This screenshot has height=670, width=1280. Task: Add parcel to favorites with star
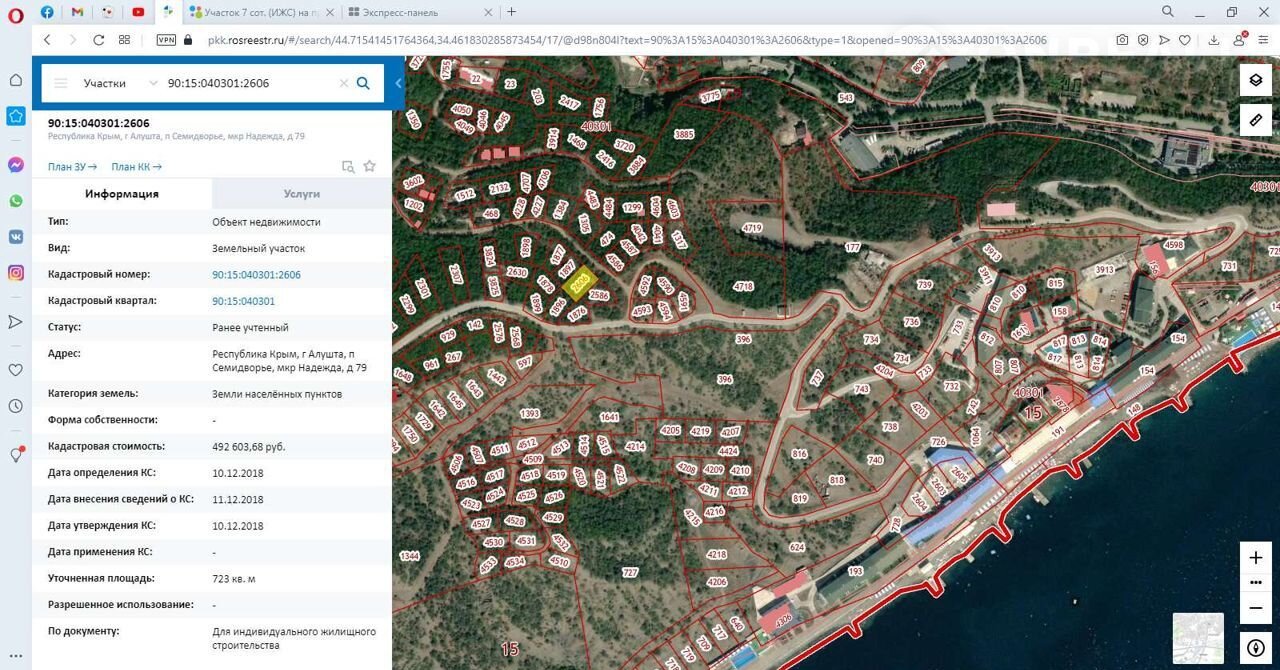pos(369,166)
